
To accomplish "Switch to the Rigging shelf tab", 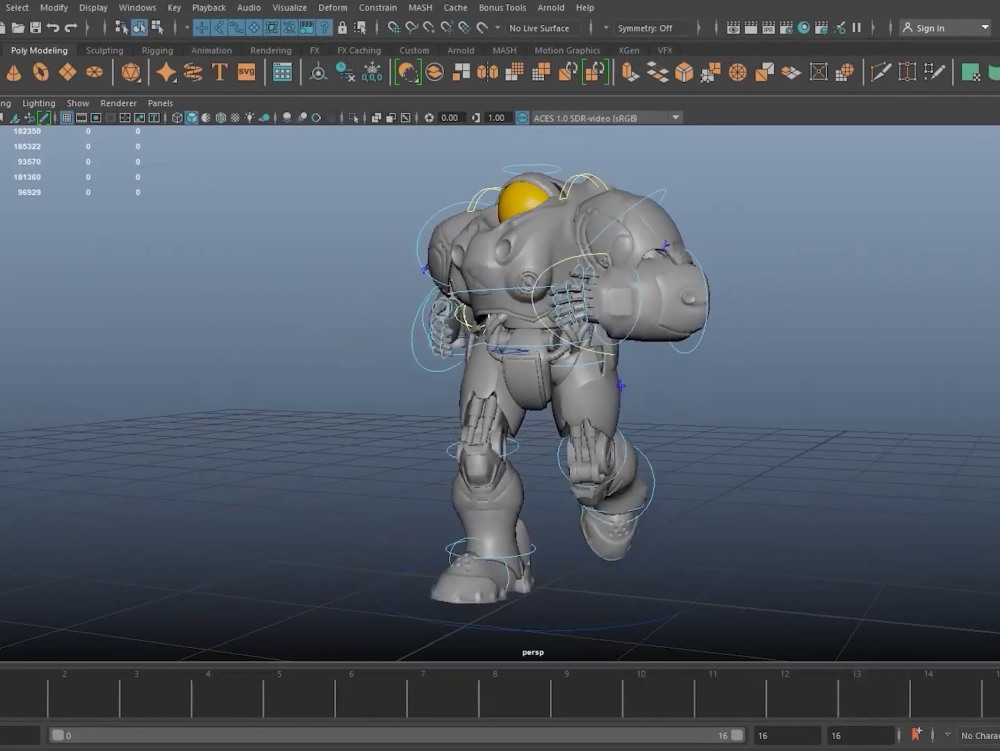I will (157, 50).
